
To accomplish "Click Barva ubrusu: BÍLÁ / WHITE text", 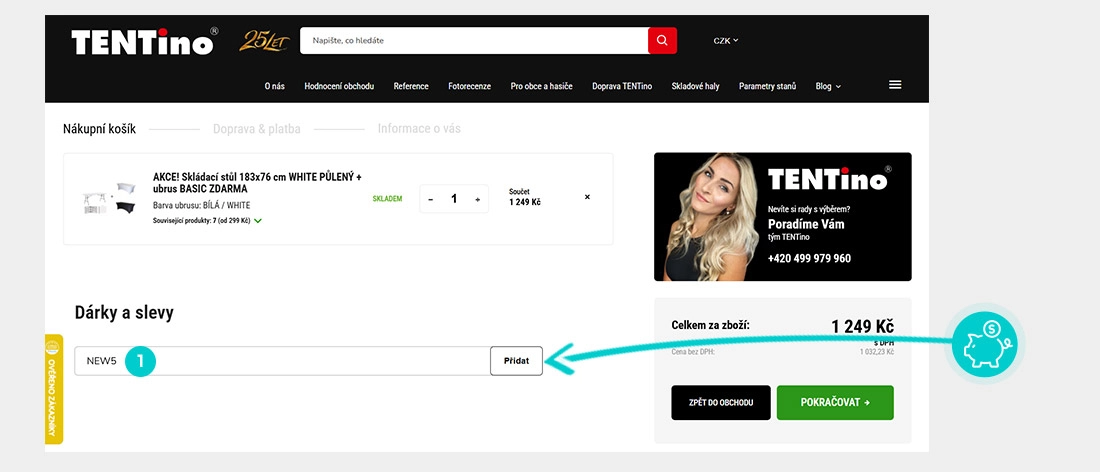I will click(201, 205).
